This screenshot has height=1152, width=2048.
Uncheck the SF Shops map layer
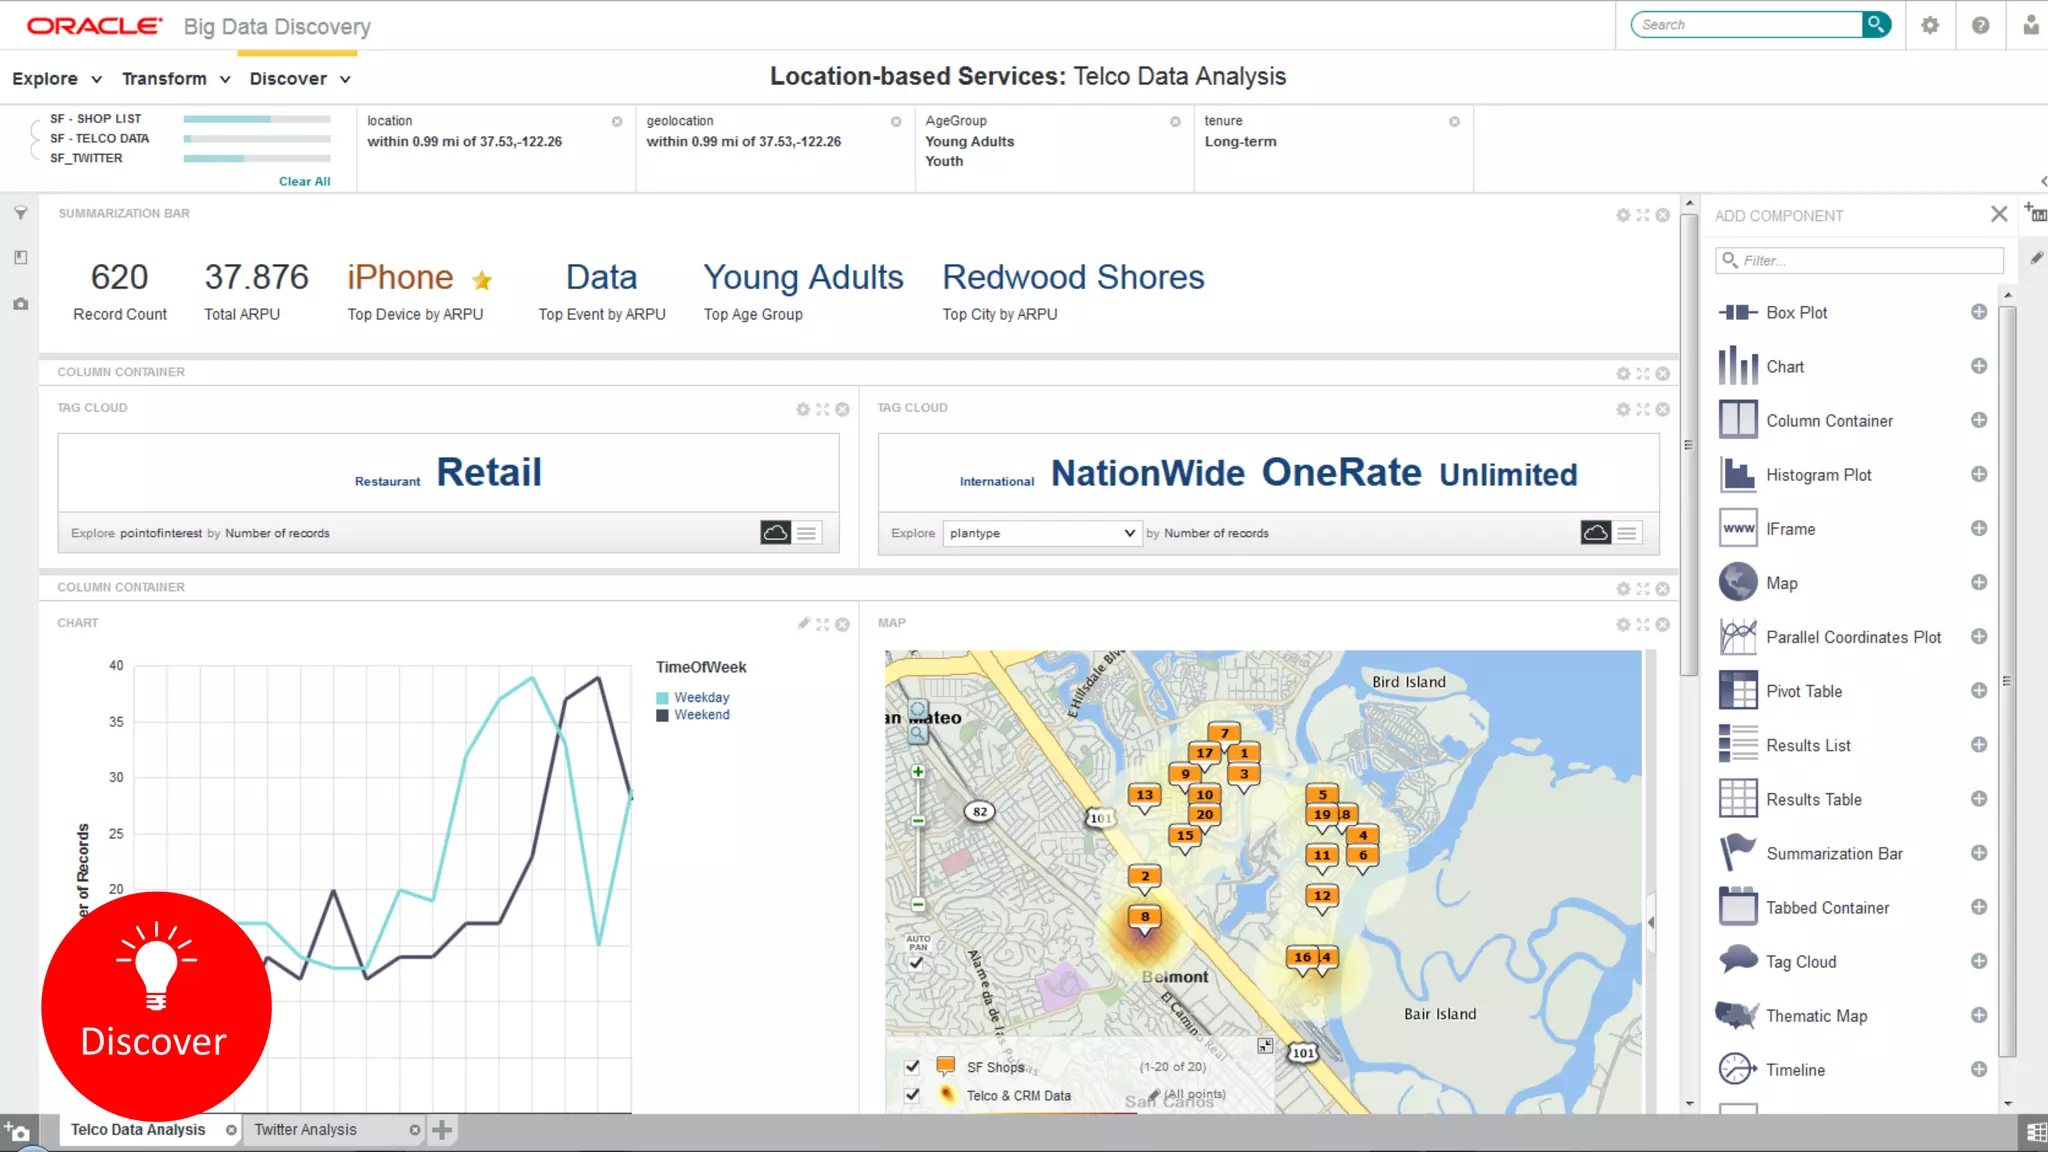coord(912,1066)
